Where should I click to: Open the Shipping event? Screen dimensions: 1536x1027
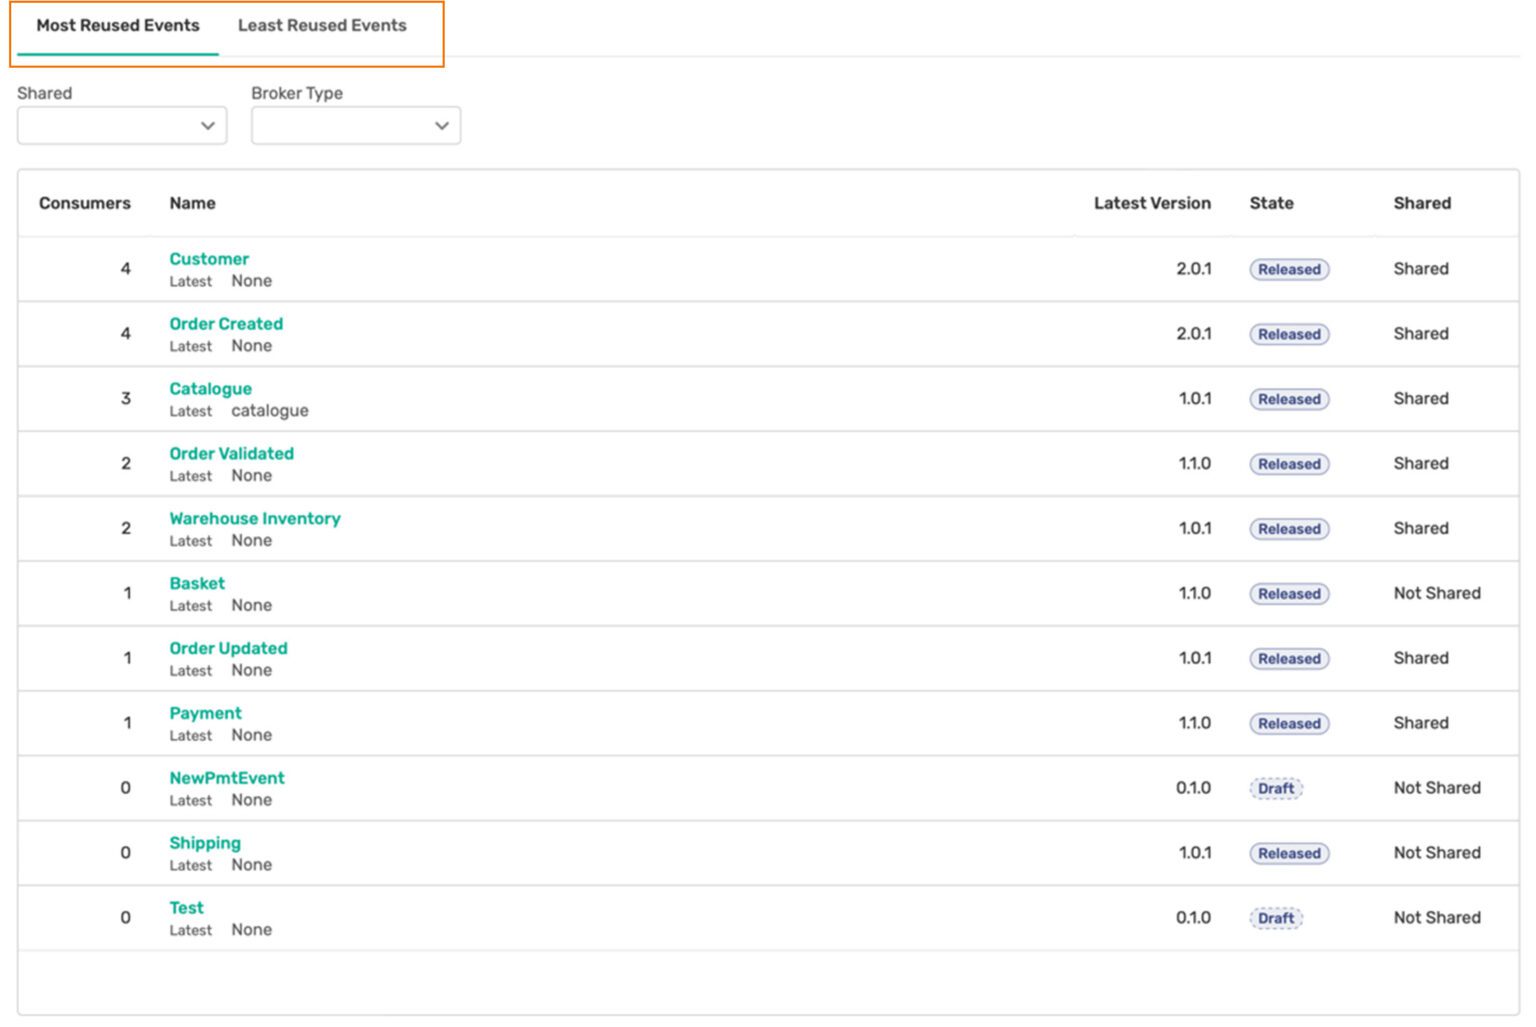tap(205, 843)
